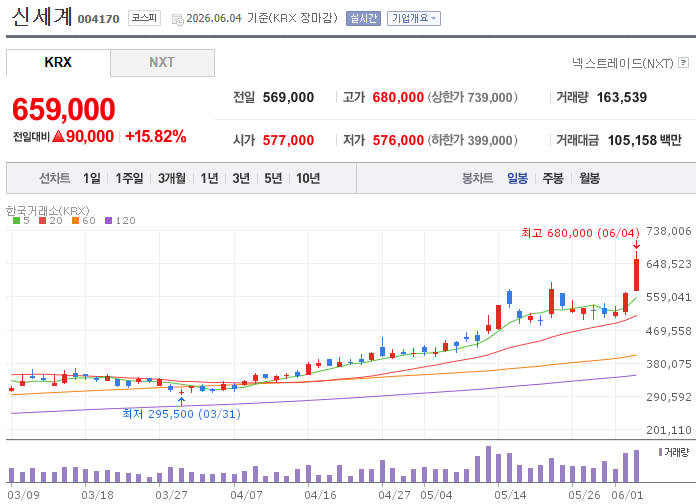Open the 기업개요 dropdown
The height and width of the screenshot is (504, 696).
pos(414,18)
